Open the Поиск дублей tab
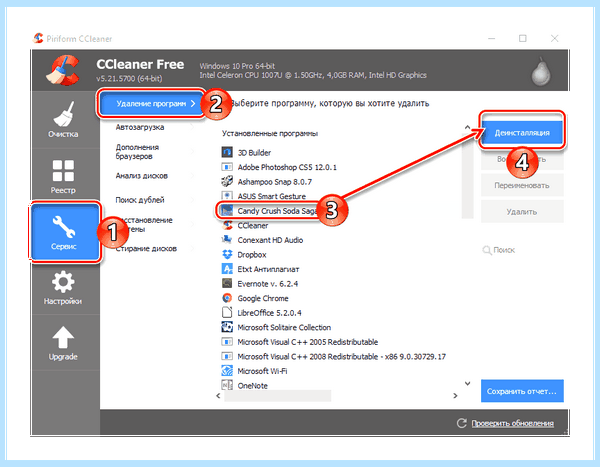The image size is (600, 467). [x=140, y=200]
